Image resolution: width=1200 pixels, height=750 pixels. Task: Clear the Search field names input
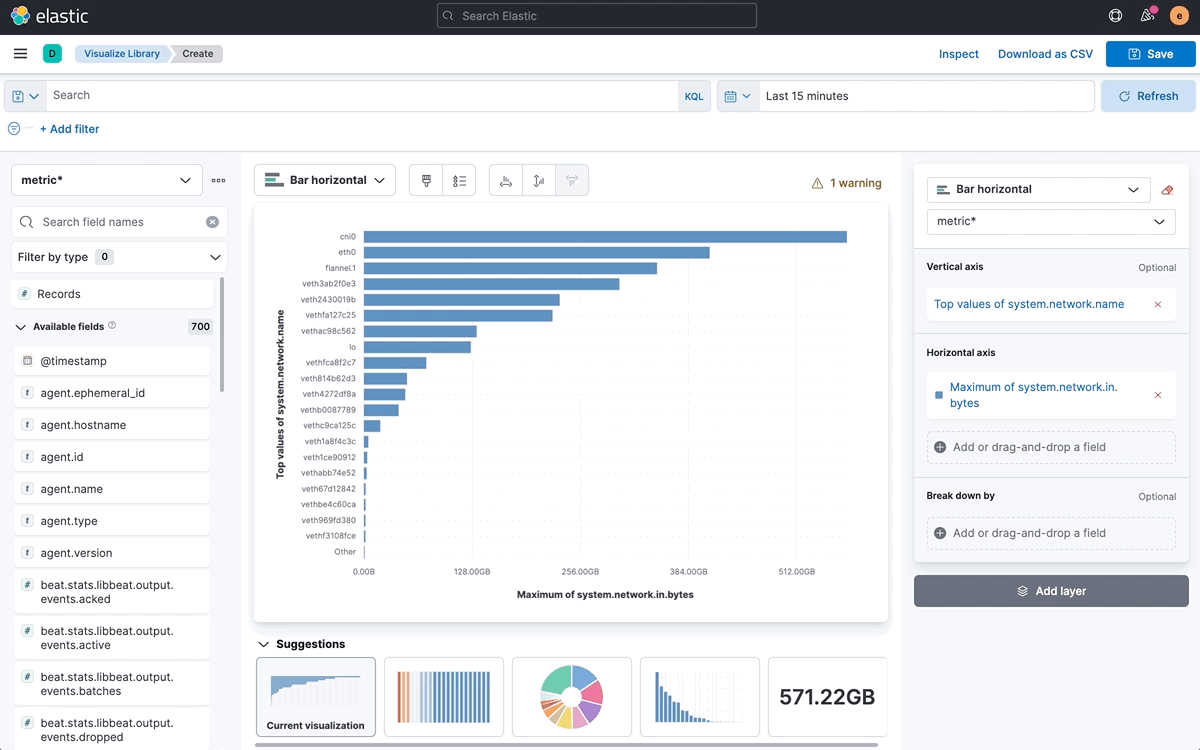(x=212, y=222)
